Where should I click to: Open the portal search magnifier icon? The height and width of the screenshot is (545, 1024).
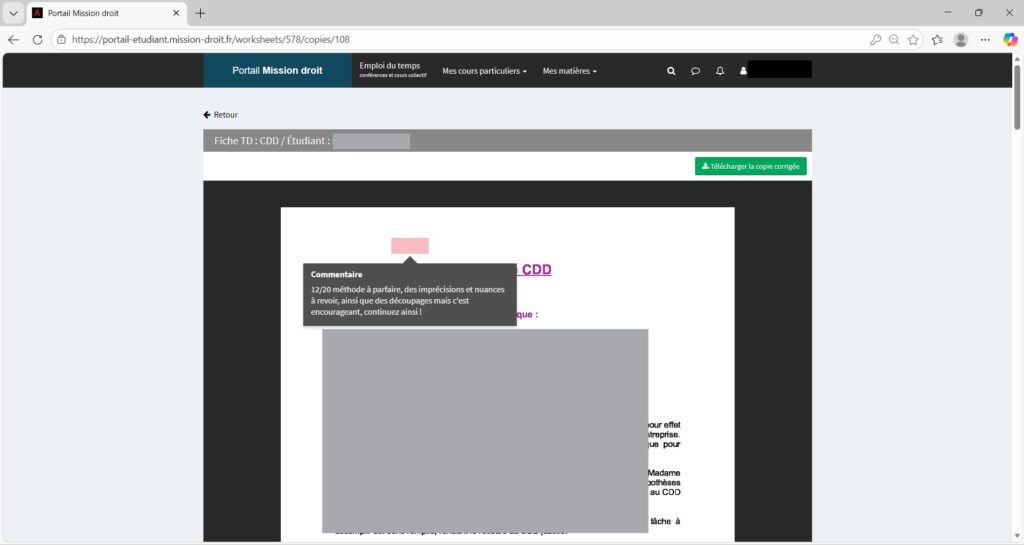(671, 71)
